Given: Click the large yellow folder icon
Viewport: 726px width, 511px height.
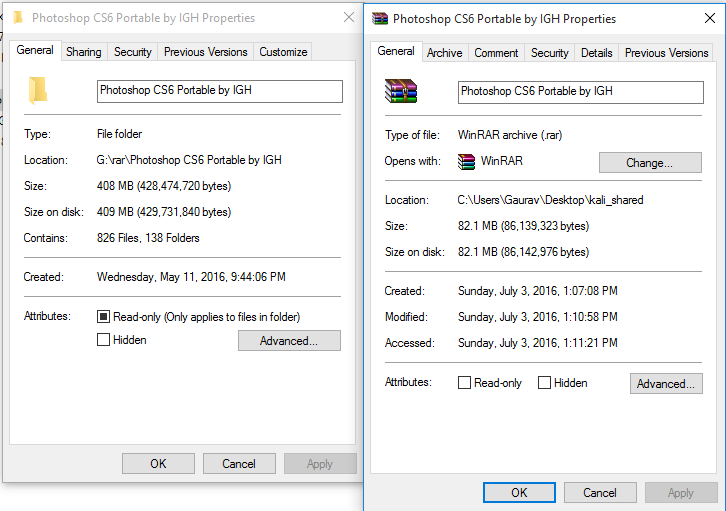Looking at the screenshot, I should [38, 90].
